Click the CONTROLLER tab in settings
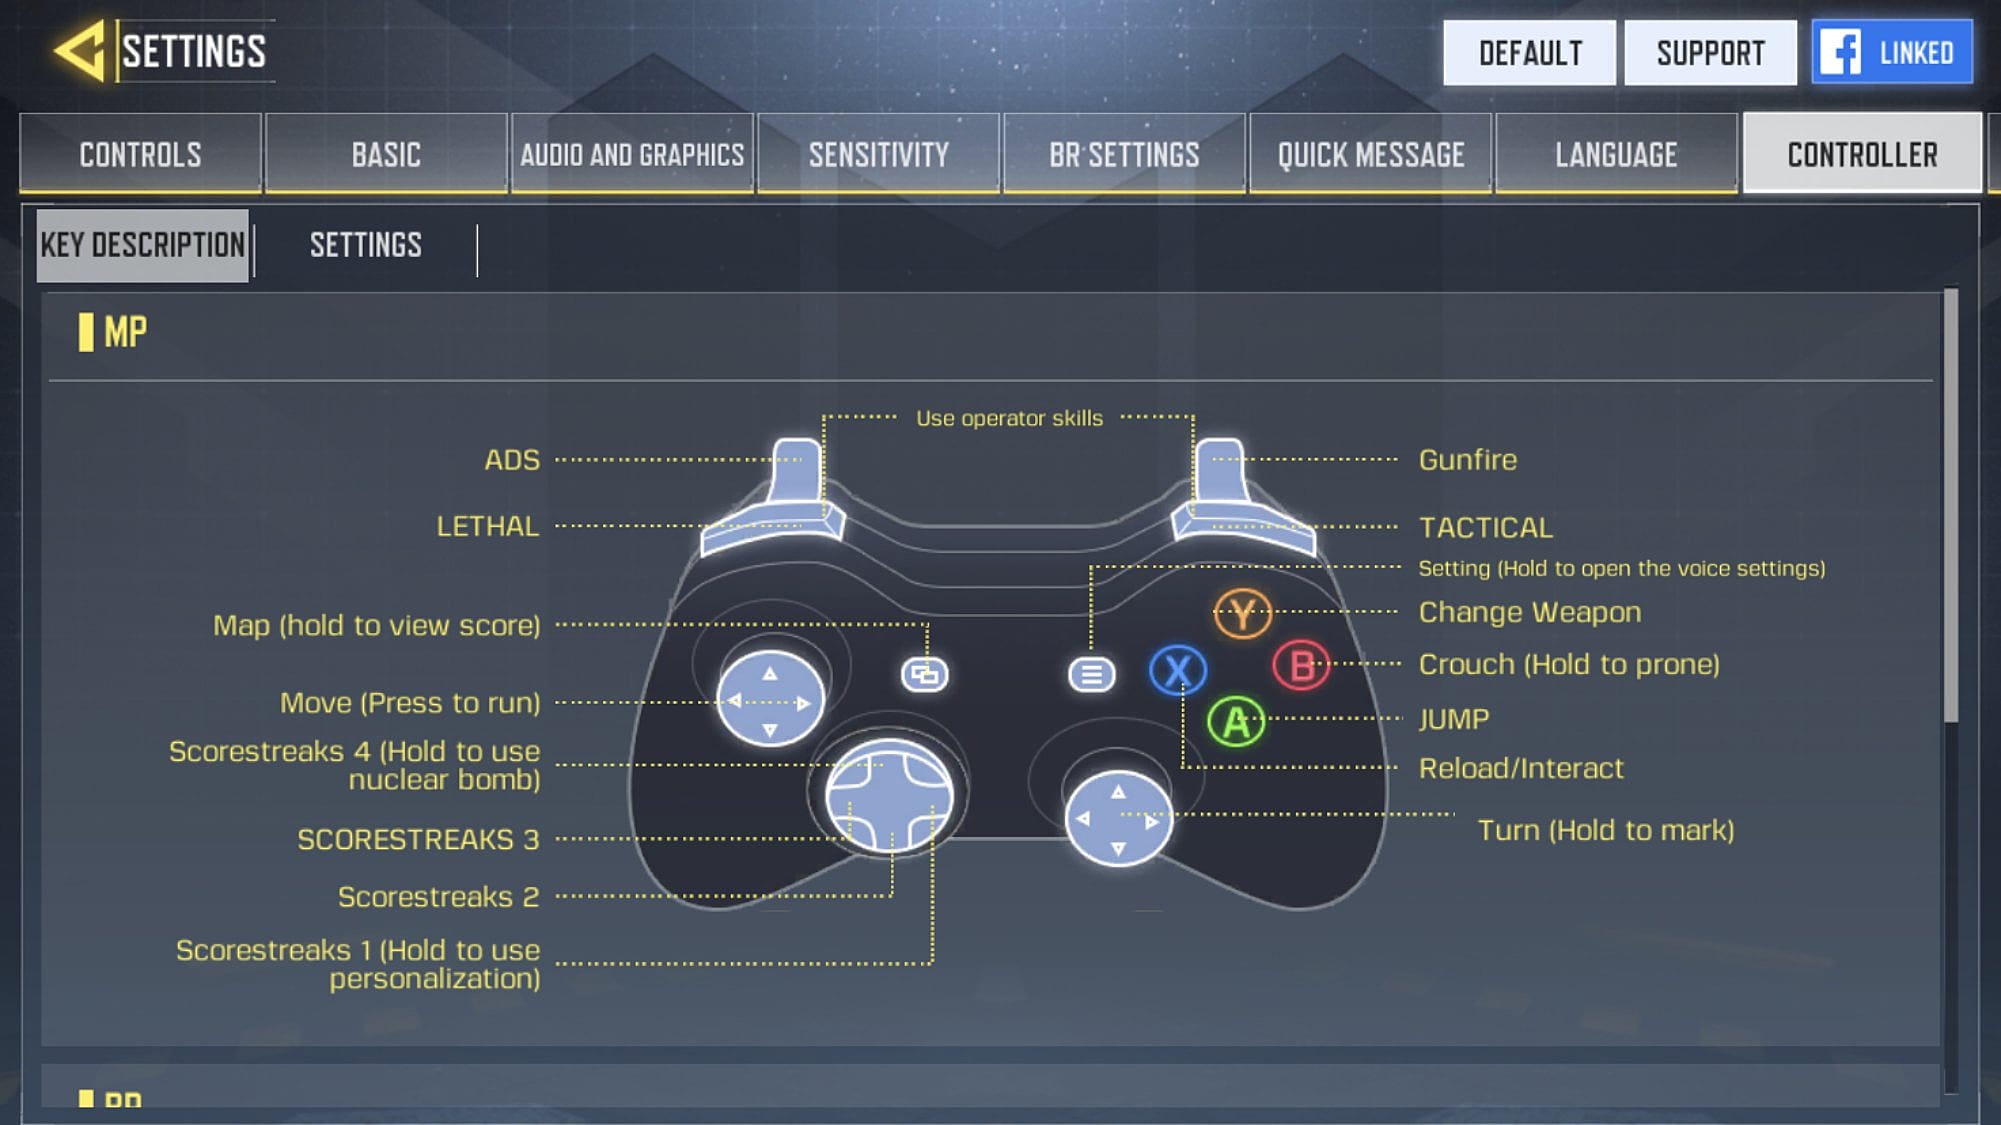Image resolution: width=2001 pixels, height=1125 pixels. coord(1859,152)
